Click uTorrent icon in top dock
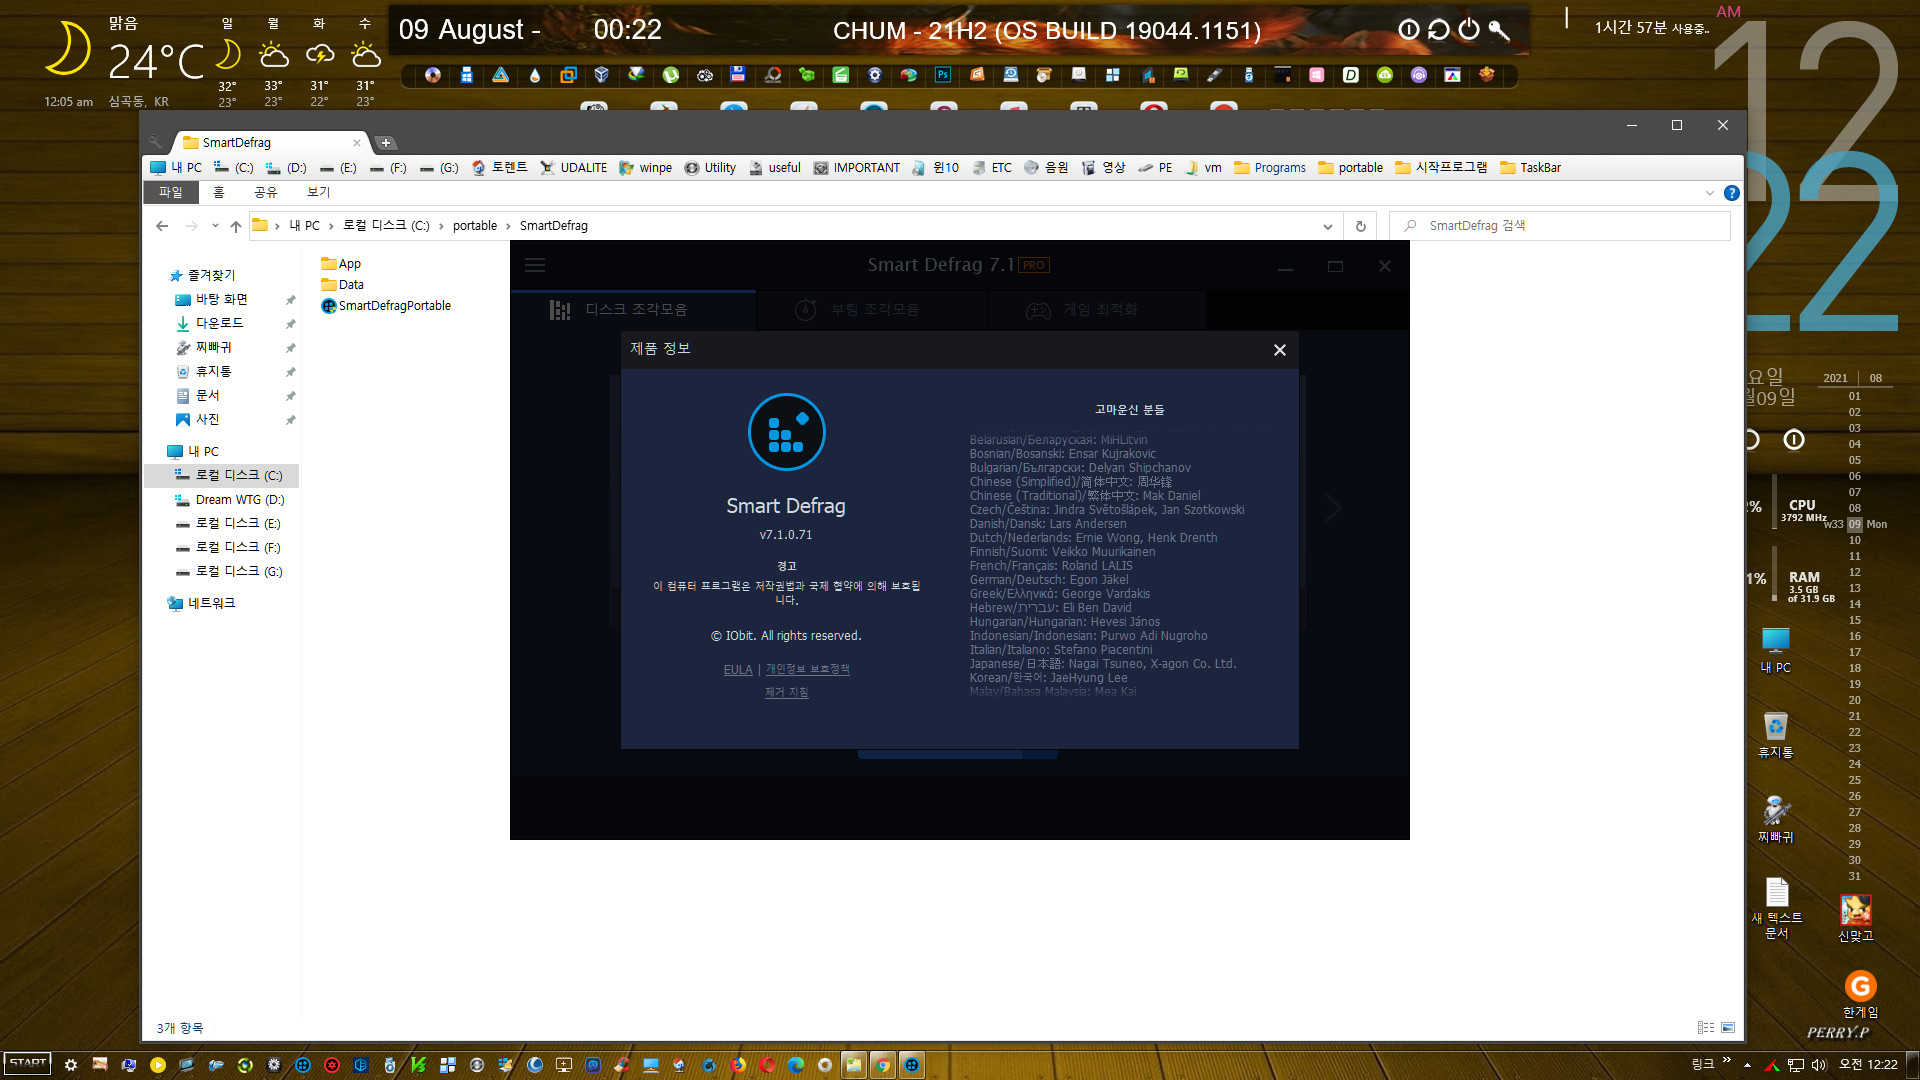The image size is (1920, 1080). click(670, 75)
